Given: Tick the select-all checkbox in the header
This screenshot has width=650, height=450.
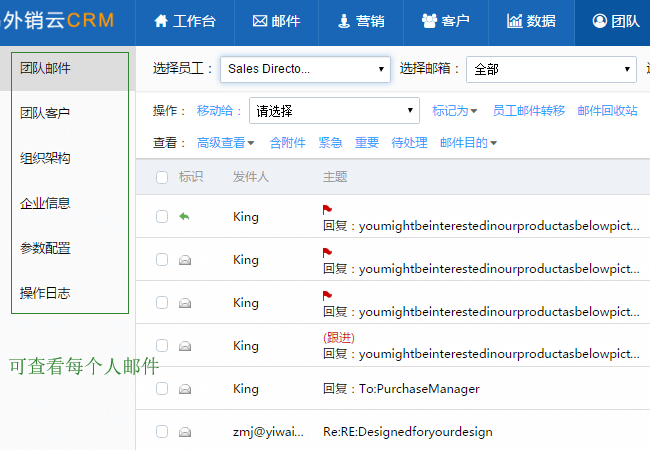Looking at the screenshot, I should (x=162, y=177).
